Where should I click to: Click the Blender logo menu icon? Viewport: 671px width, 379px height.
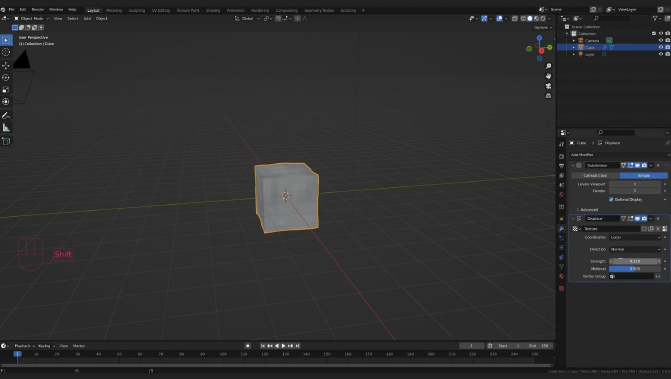click(3, 9)
